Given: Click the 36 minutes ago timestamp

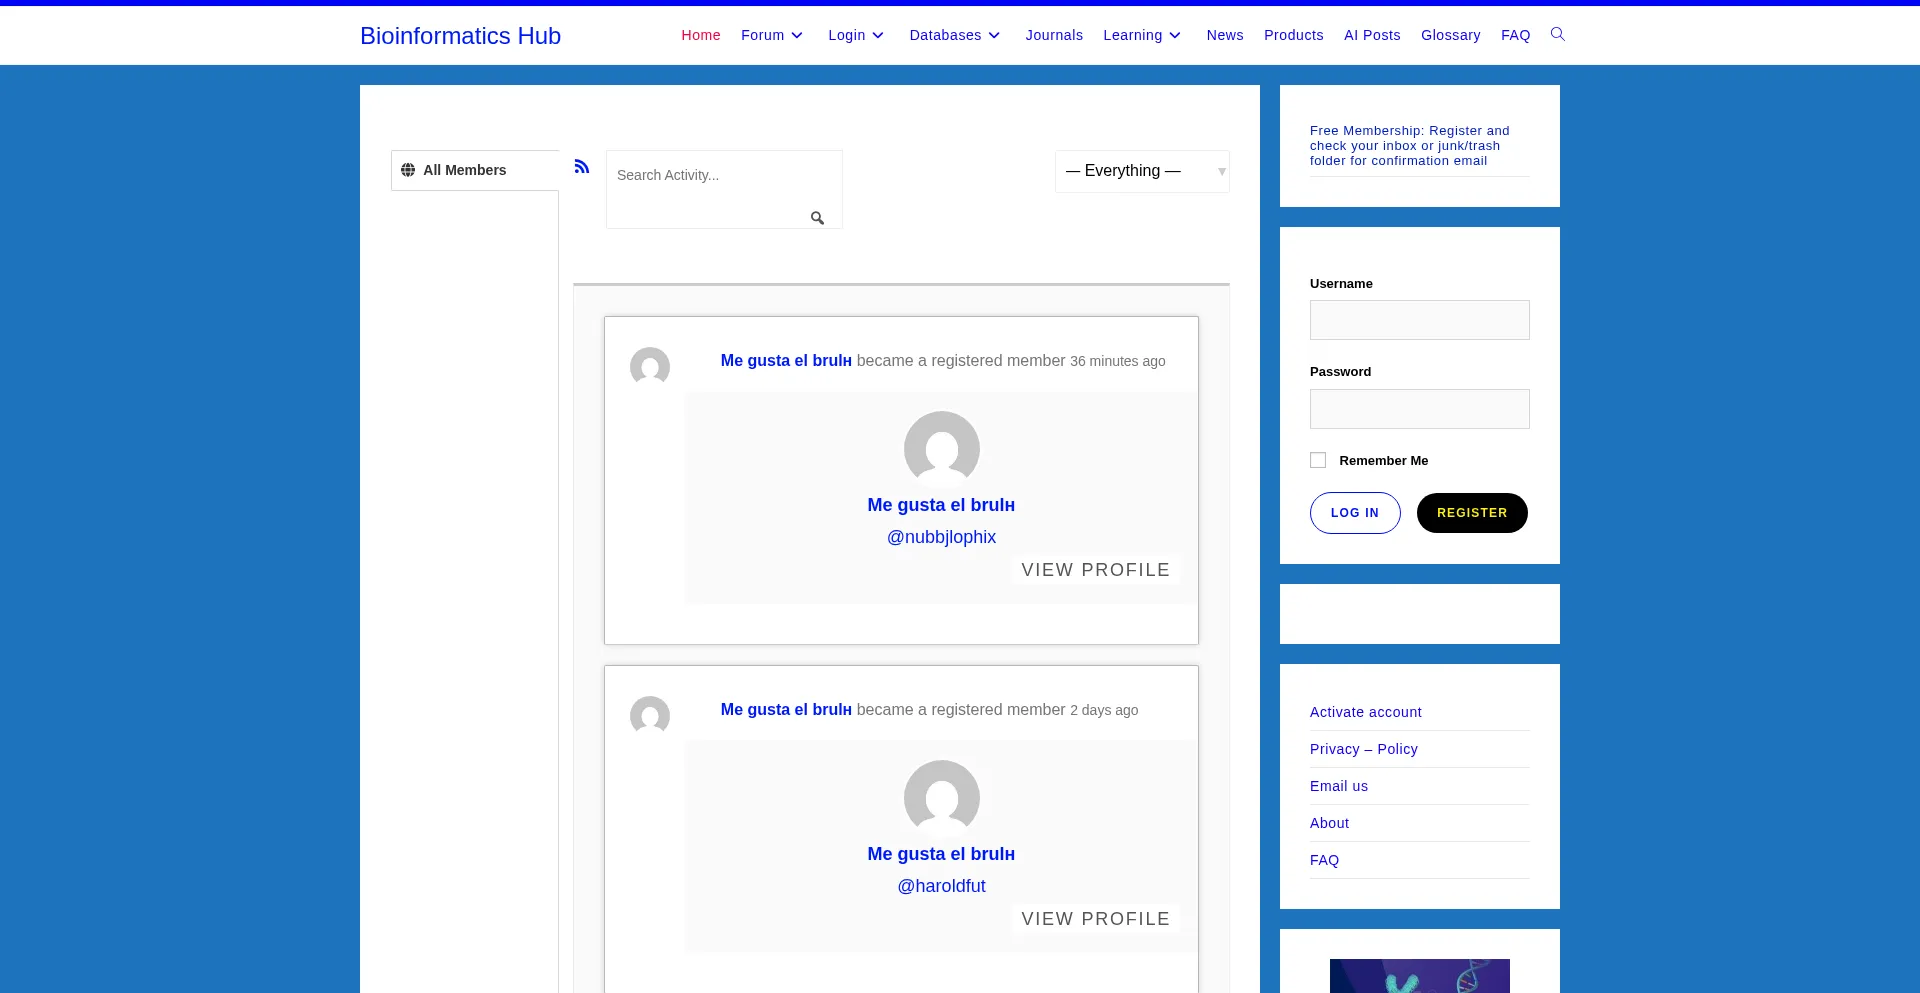Looking at the screenshot, I should coord(1118,361).
